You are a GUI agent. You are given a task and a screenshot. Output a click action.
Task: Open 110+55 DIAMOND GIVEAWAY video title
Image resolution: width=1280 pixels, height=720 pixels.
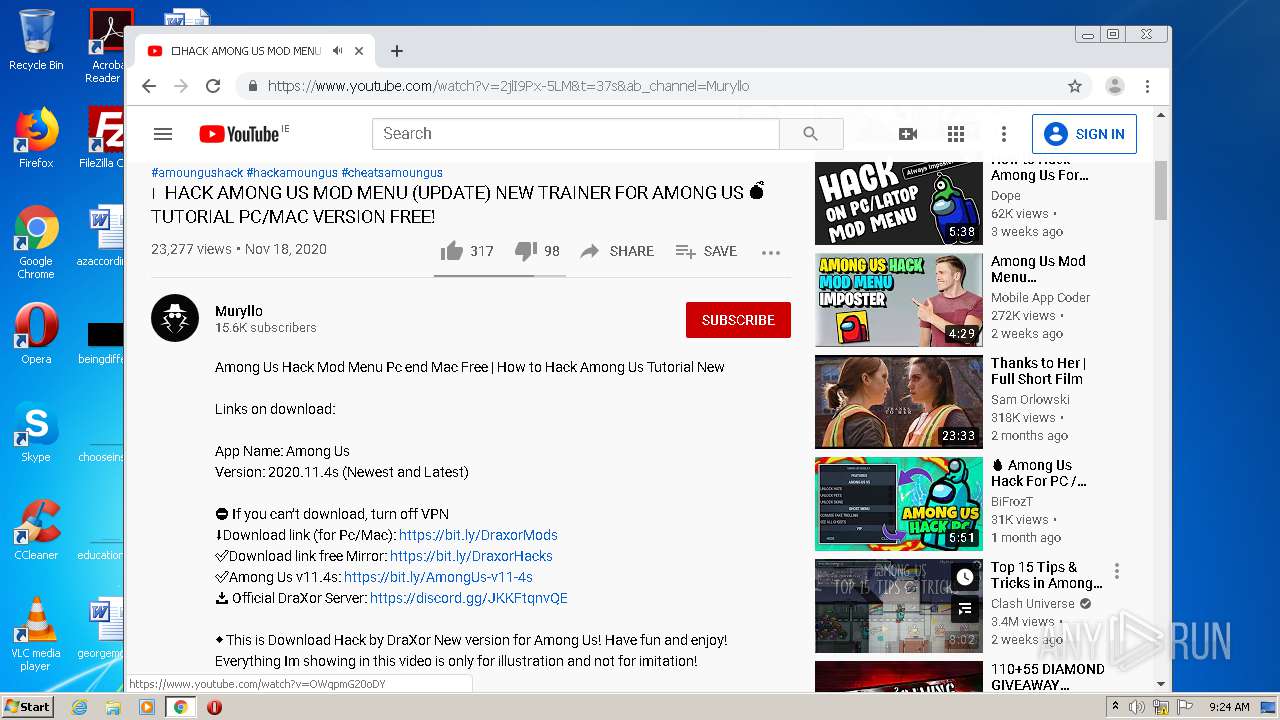point(1048,677)
